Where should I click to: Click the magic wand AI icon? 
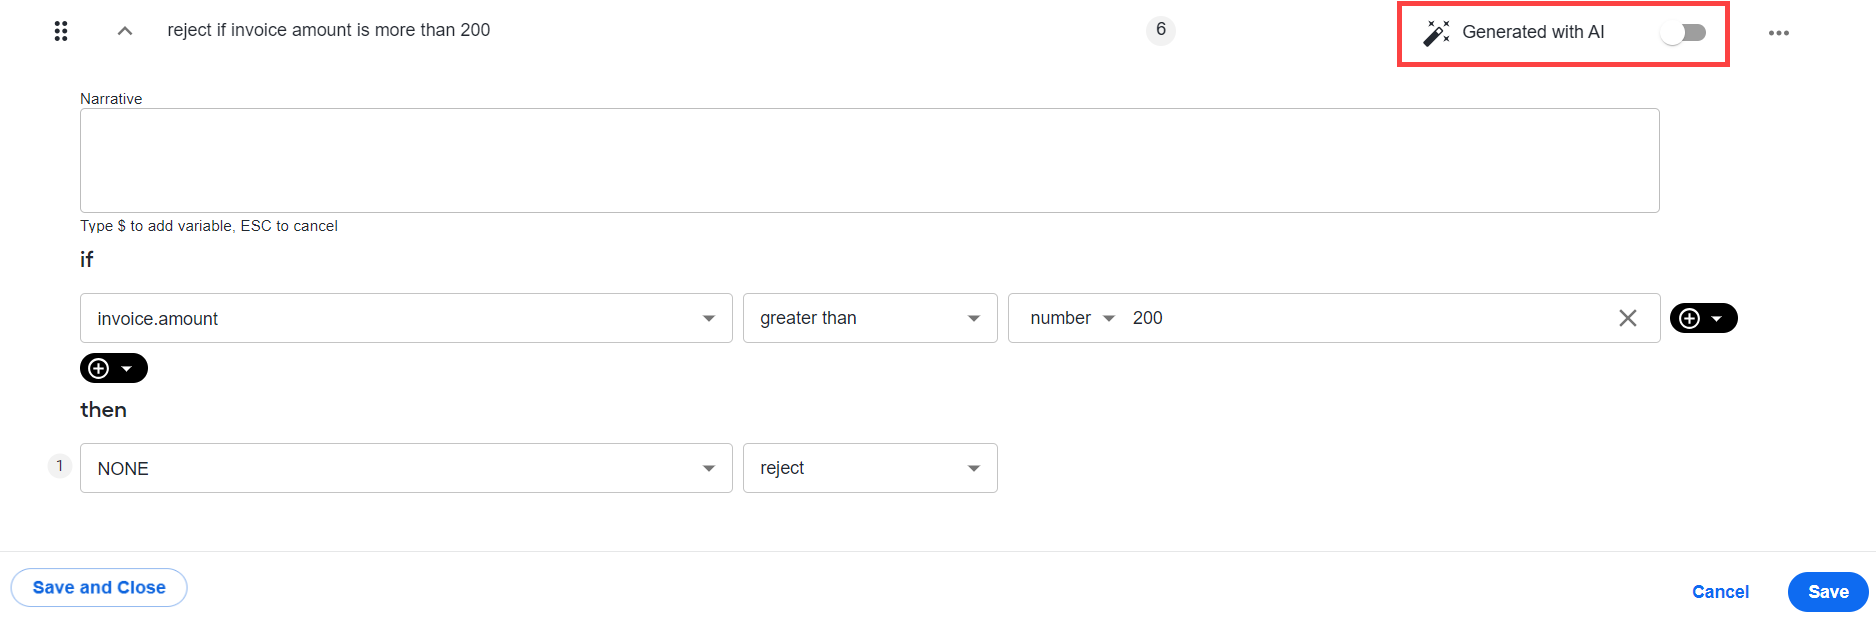(x=1436, y=32)
